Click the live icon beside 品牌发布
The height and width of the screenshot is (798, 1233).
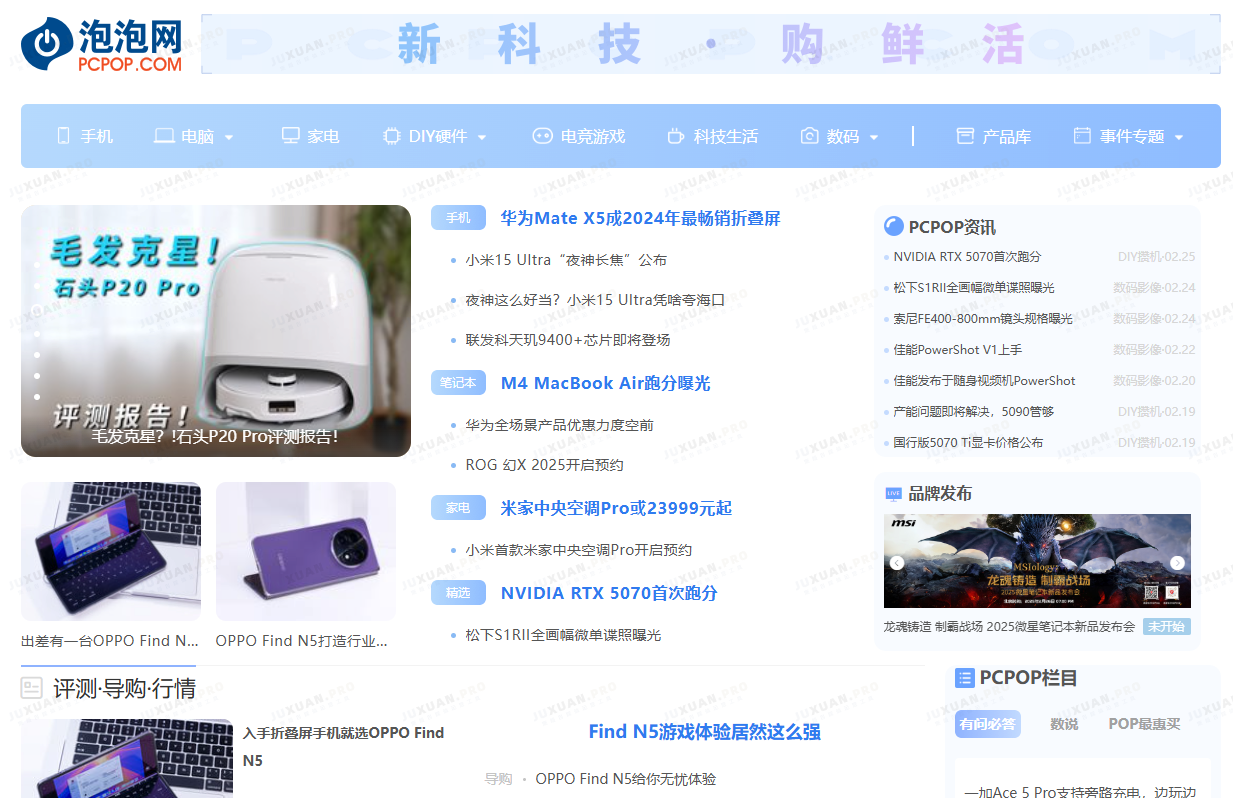[893, 494]
